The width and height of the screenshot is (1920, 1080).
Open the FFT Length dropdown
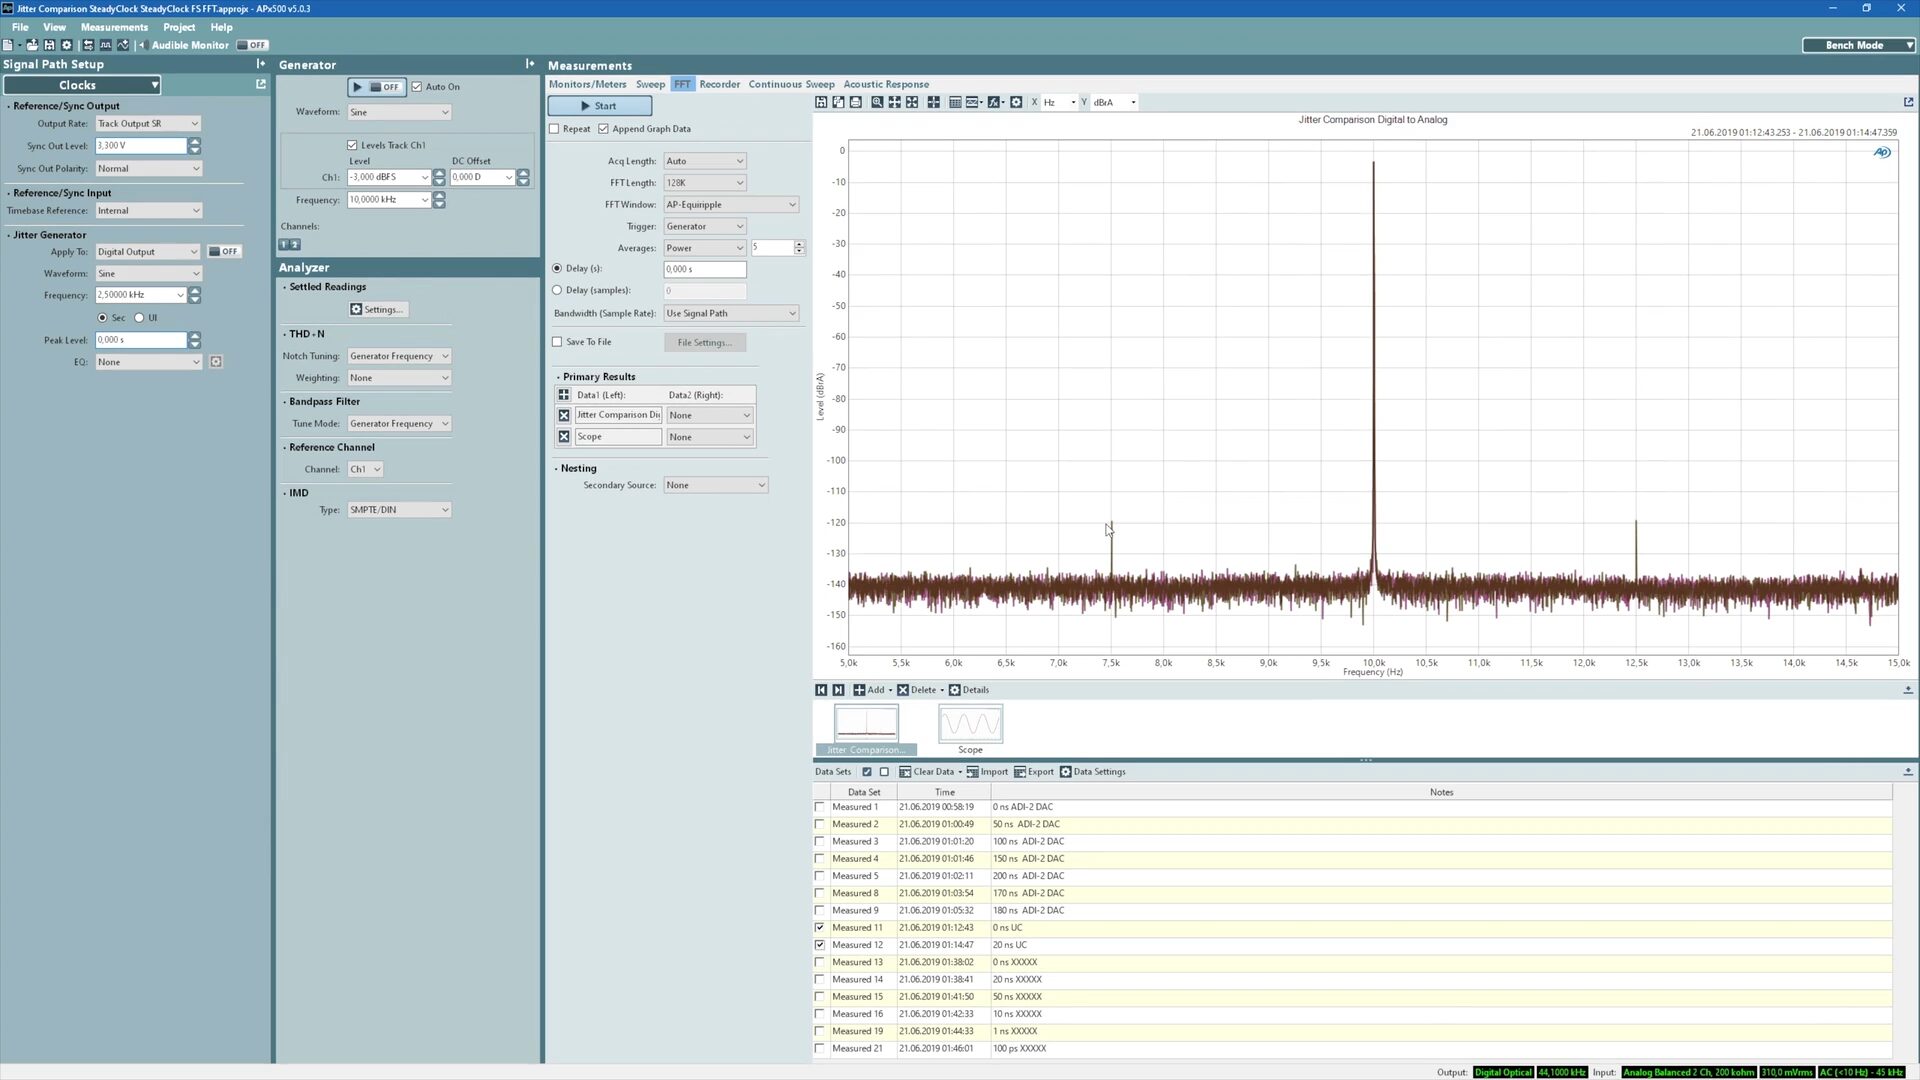[x=705, y=183]
